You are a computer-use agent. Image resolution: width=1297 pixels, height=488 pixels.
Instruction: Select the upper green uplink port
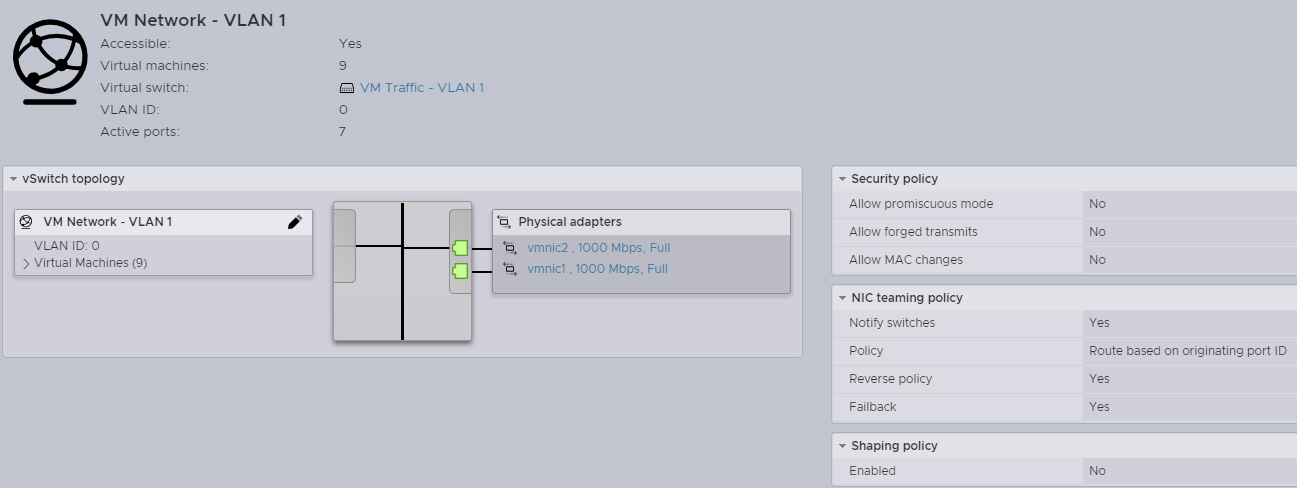[x=460, y=248]
